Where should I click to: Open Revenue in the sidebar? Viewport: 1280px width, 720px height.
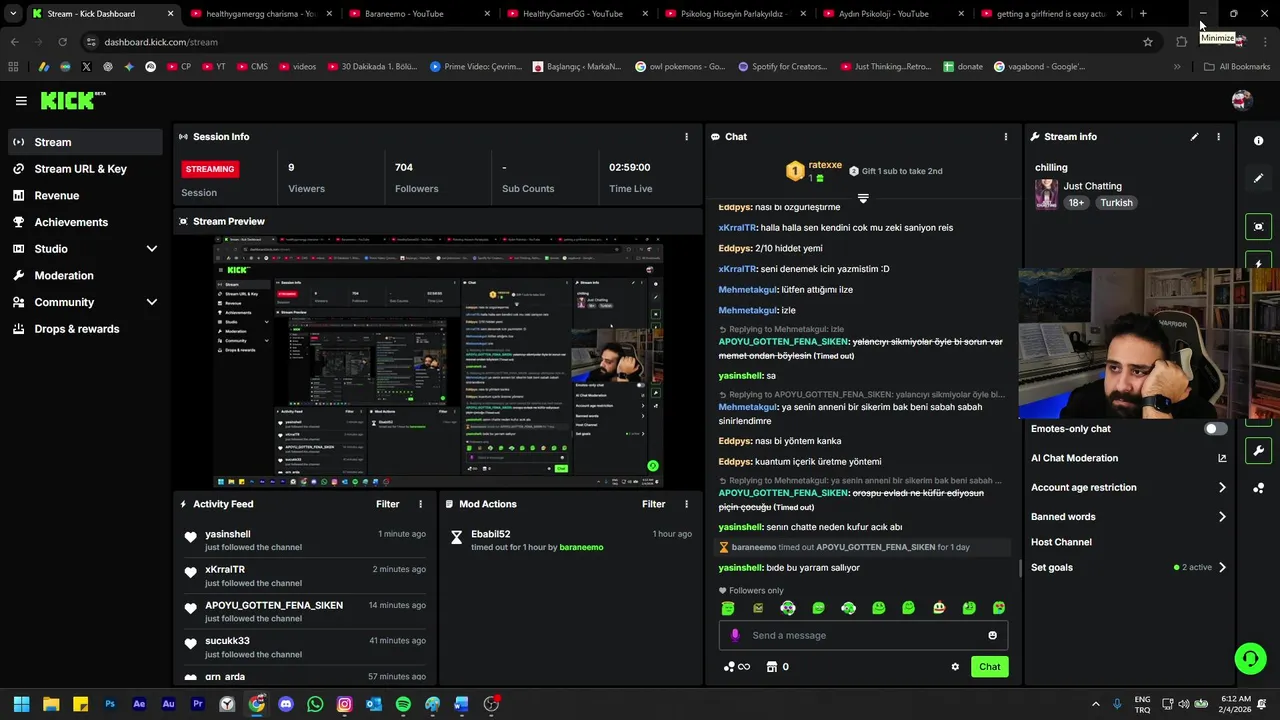pos(85,196)
